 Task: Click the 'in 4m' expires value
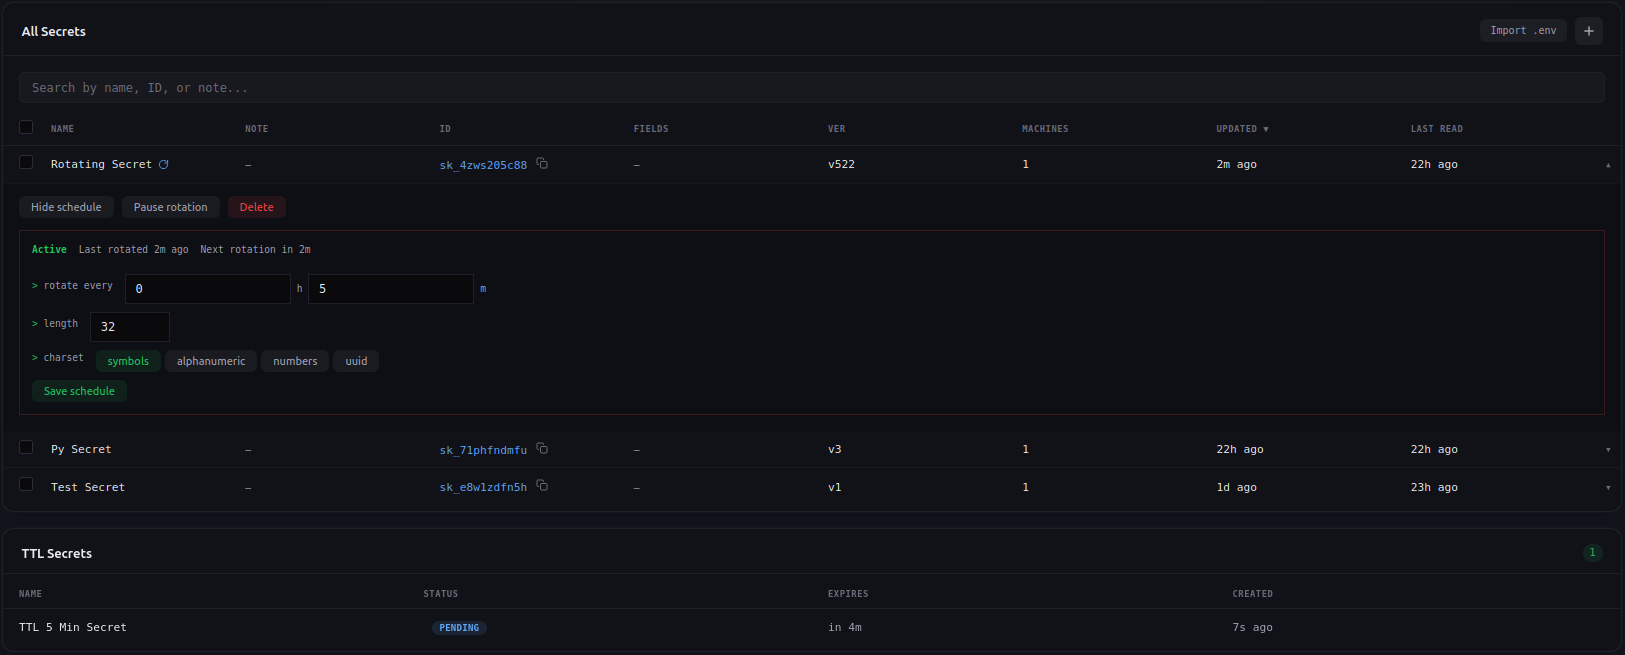845,627
